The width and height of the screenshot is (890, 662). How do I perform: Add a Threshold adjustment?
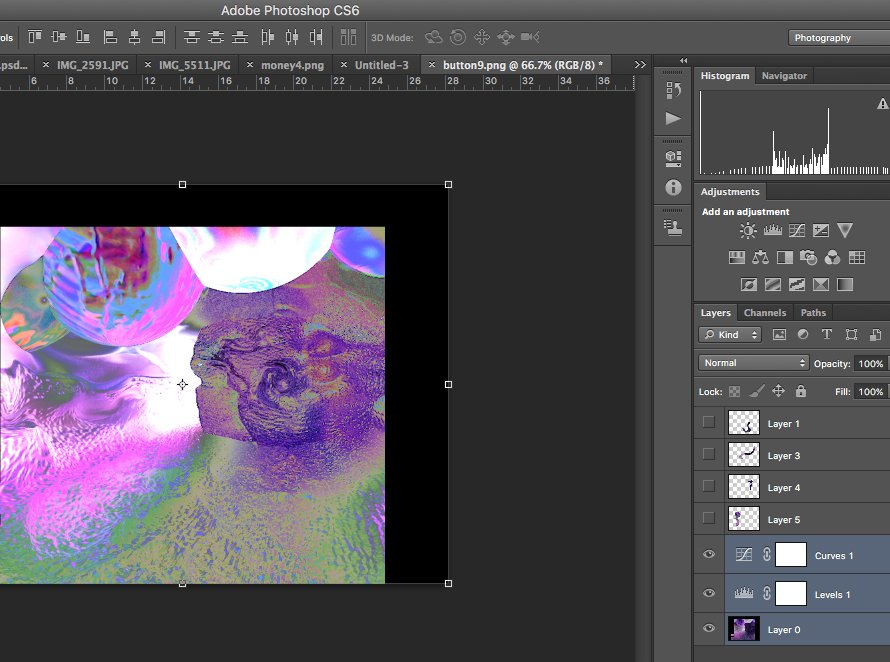pyautogui.click(x=797, y=284)
